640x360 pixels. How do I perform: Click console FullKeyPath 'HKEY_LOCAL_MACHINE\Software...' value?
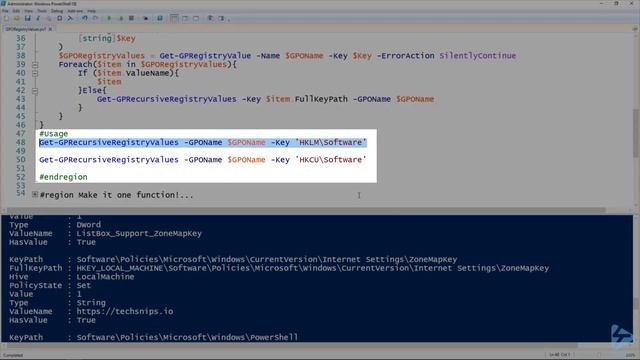tap(313, 268)
